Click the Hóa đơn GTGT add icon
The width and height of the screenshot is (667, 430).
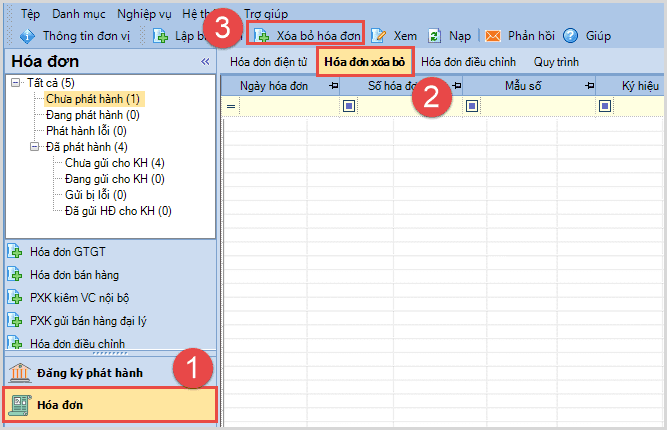(15, 251)
